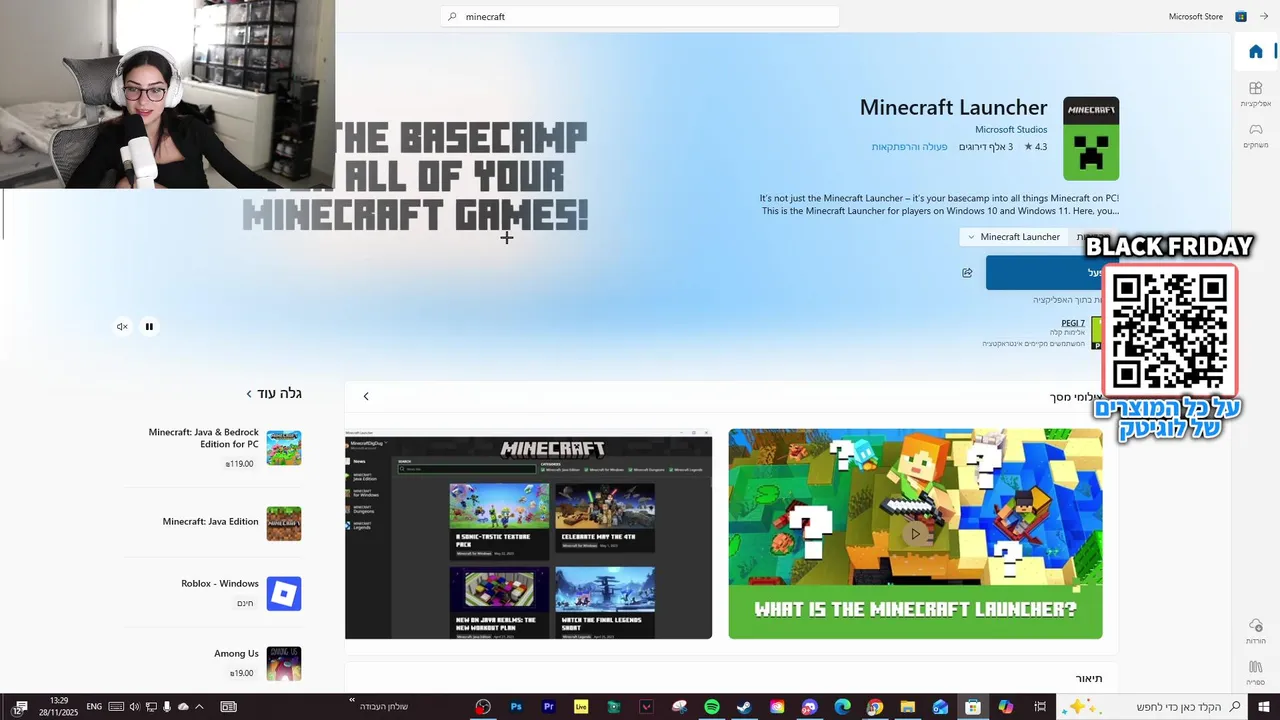Unmute the trailer video

coord(122,326)
